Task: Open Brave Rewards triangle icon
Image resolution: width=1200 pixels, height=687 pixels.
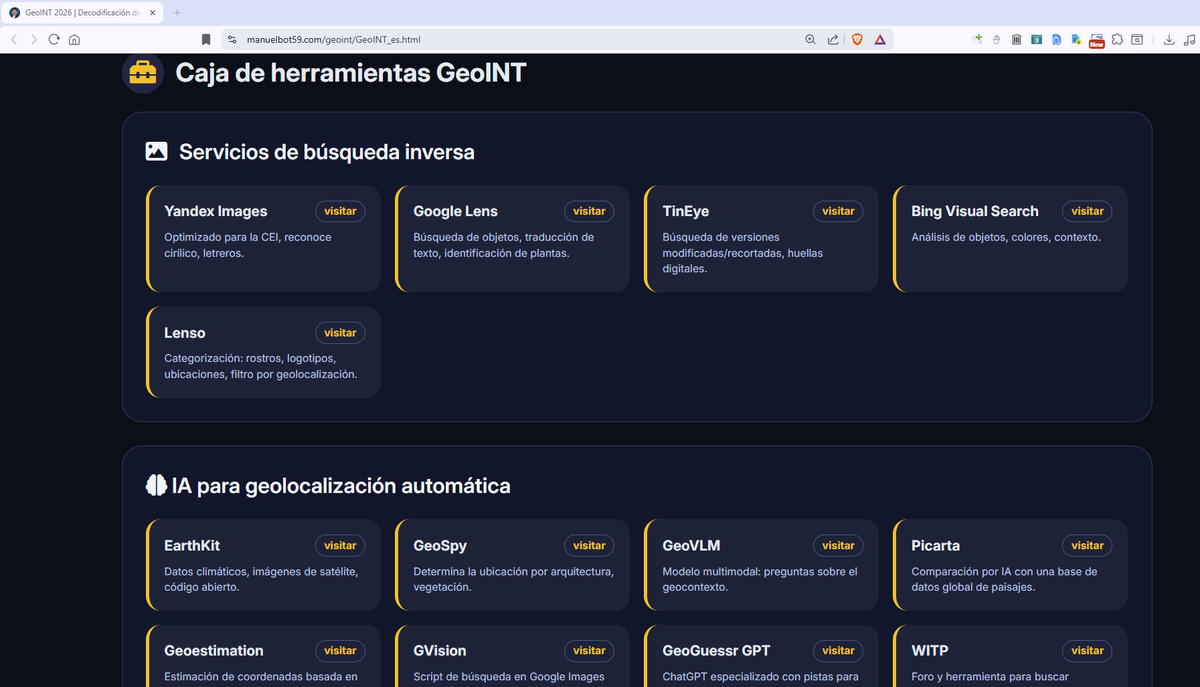Action: tap(880, 40)
